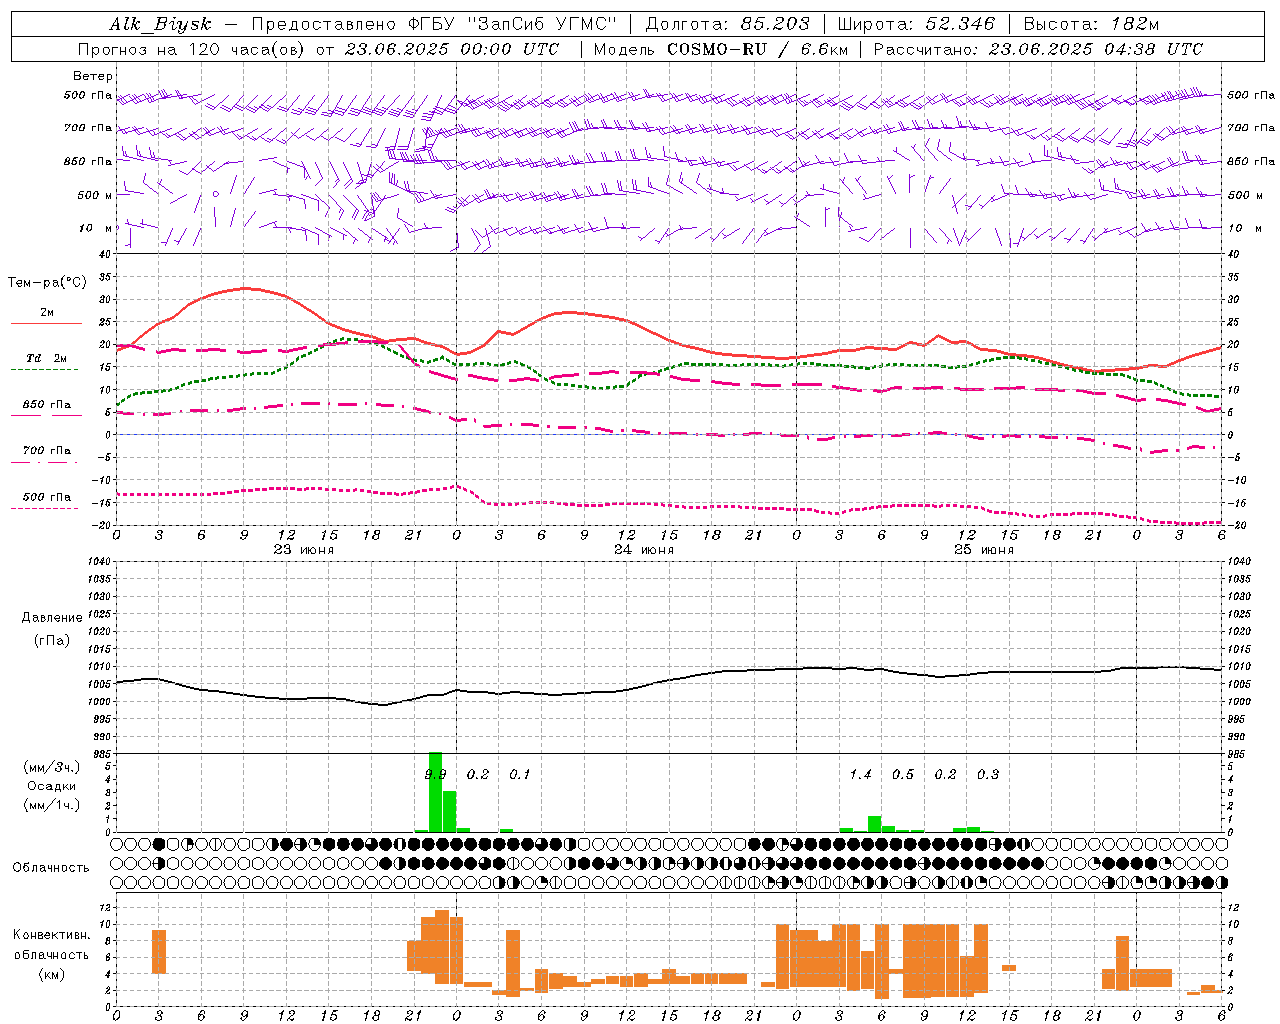Click the 850 гПа temperature legend entry

point(46,405)
